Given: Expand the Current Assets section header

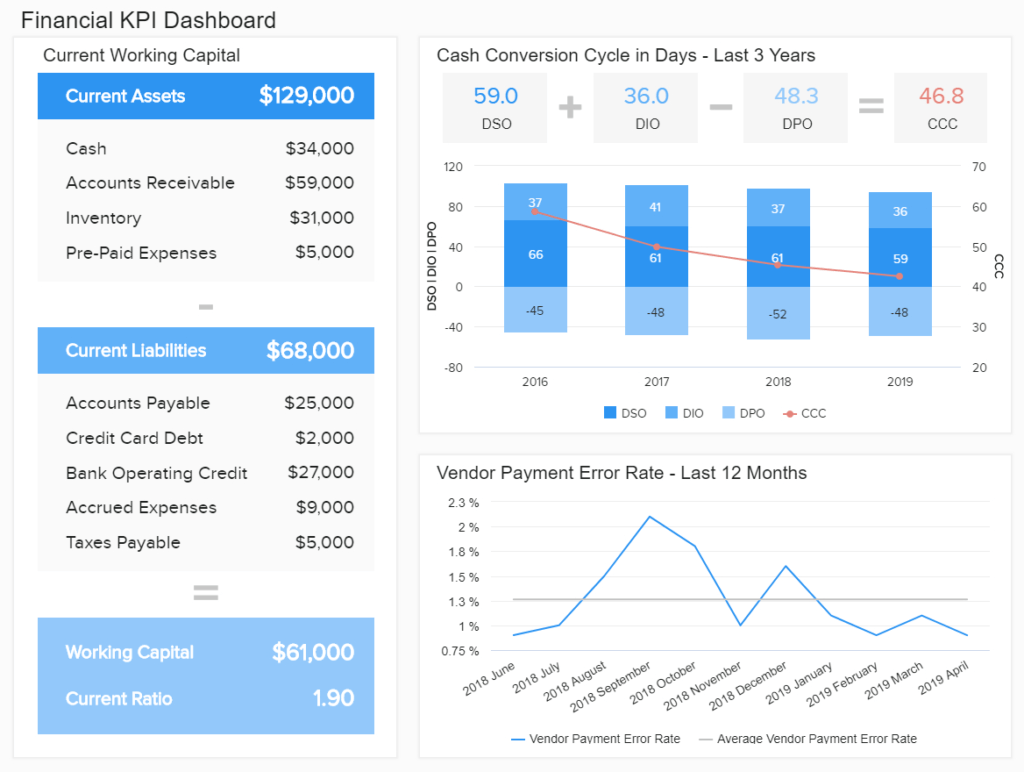Looking at the screenshot, I should tap(205, 96).
